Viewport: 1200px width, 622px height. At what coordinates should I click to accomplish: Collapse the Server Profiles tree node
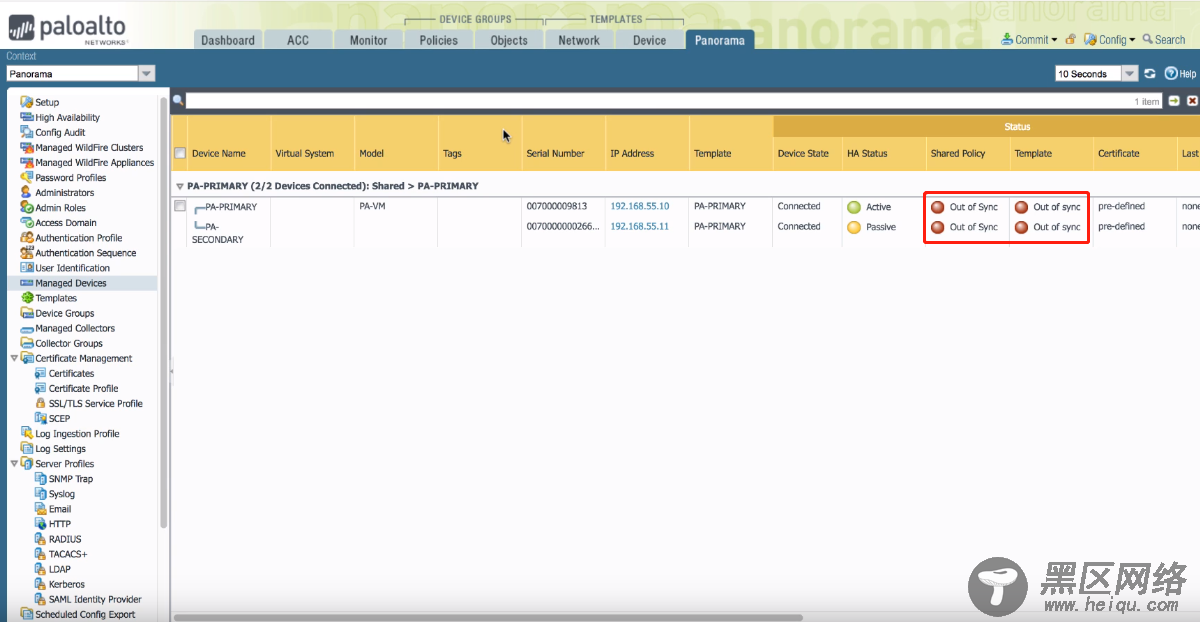(13, 463)
